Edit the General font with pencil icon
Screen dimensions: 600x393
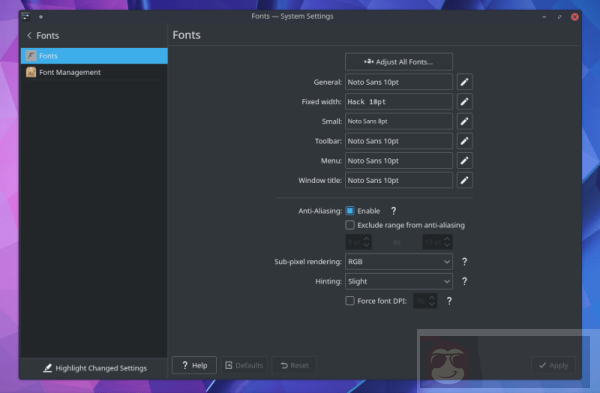pyautogui.click(x=465, y=82)
